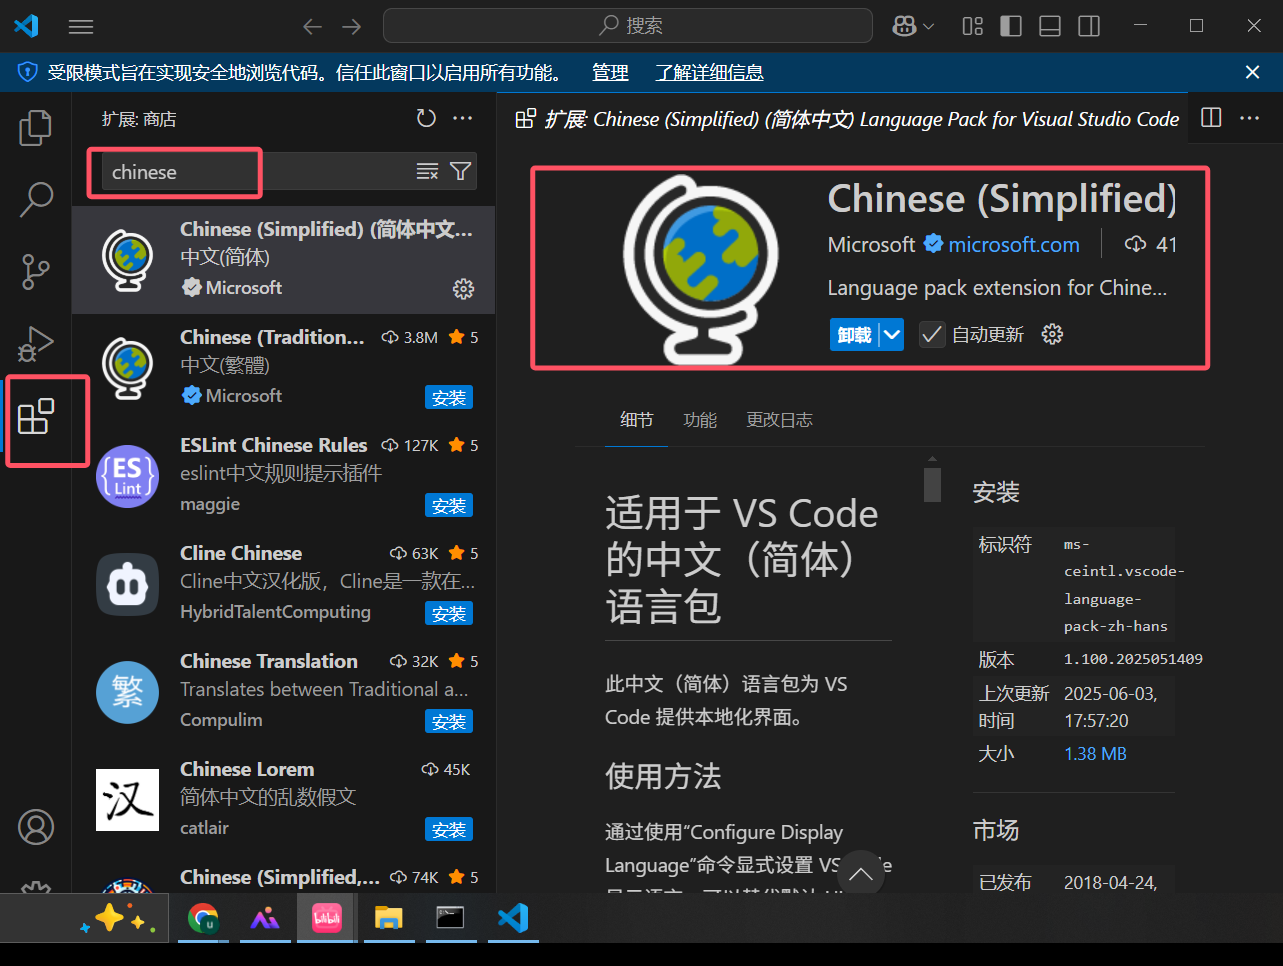The image size is (1283, 966).
Task: Dismiss the restricted mode banner
Action: (1252, 72)
